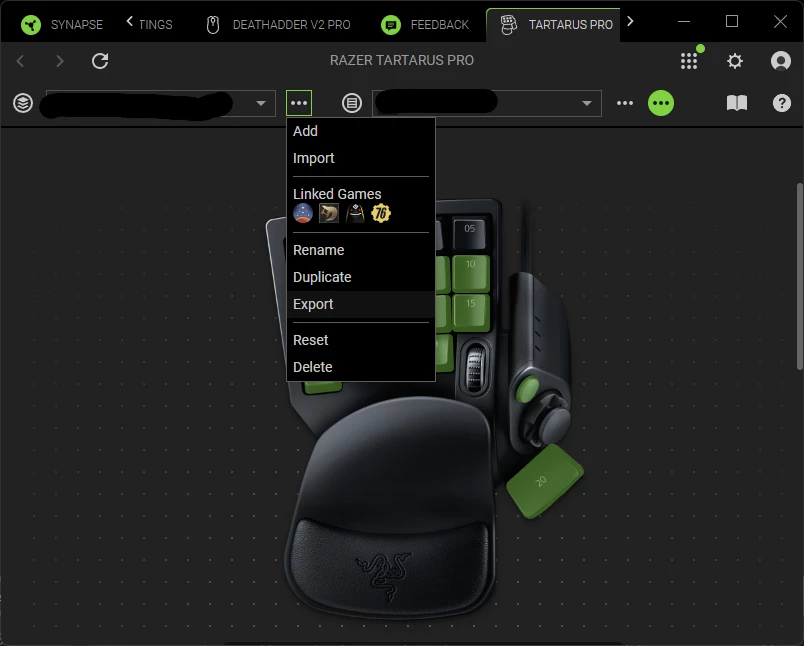Click the Linked Games label
Image resolution: width=804 pixels, height=646 pixels.
click(337, 194)
